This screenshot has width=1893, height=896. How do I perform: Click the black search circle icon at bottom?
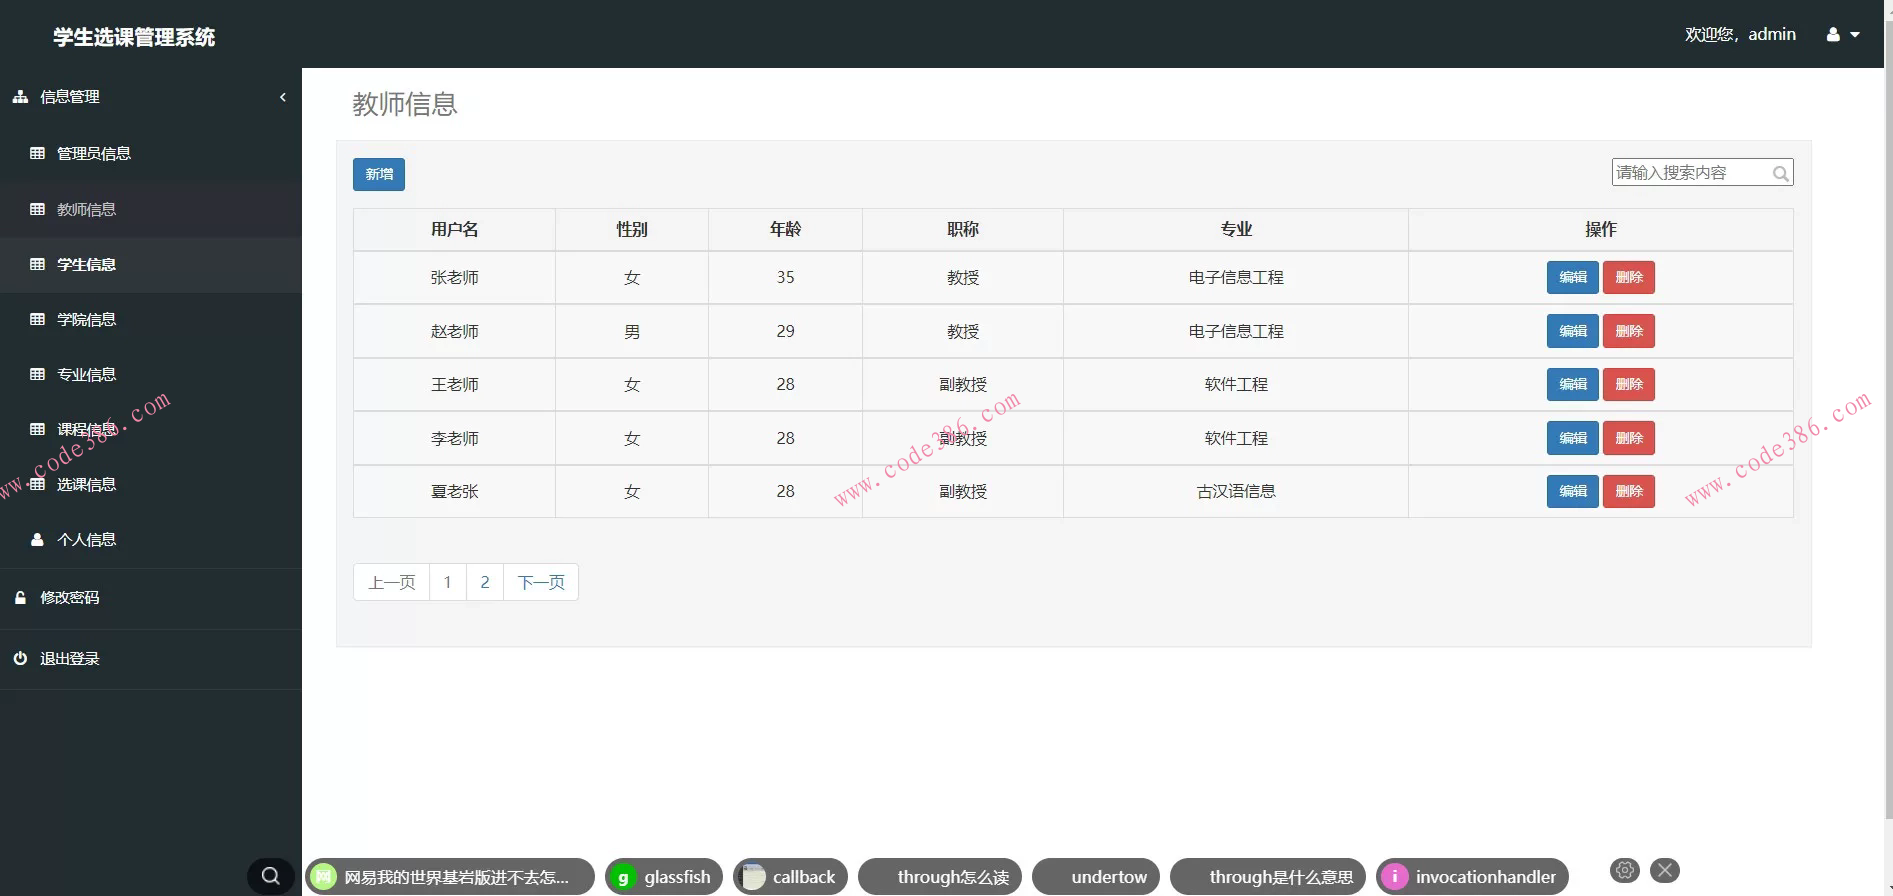270,876
